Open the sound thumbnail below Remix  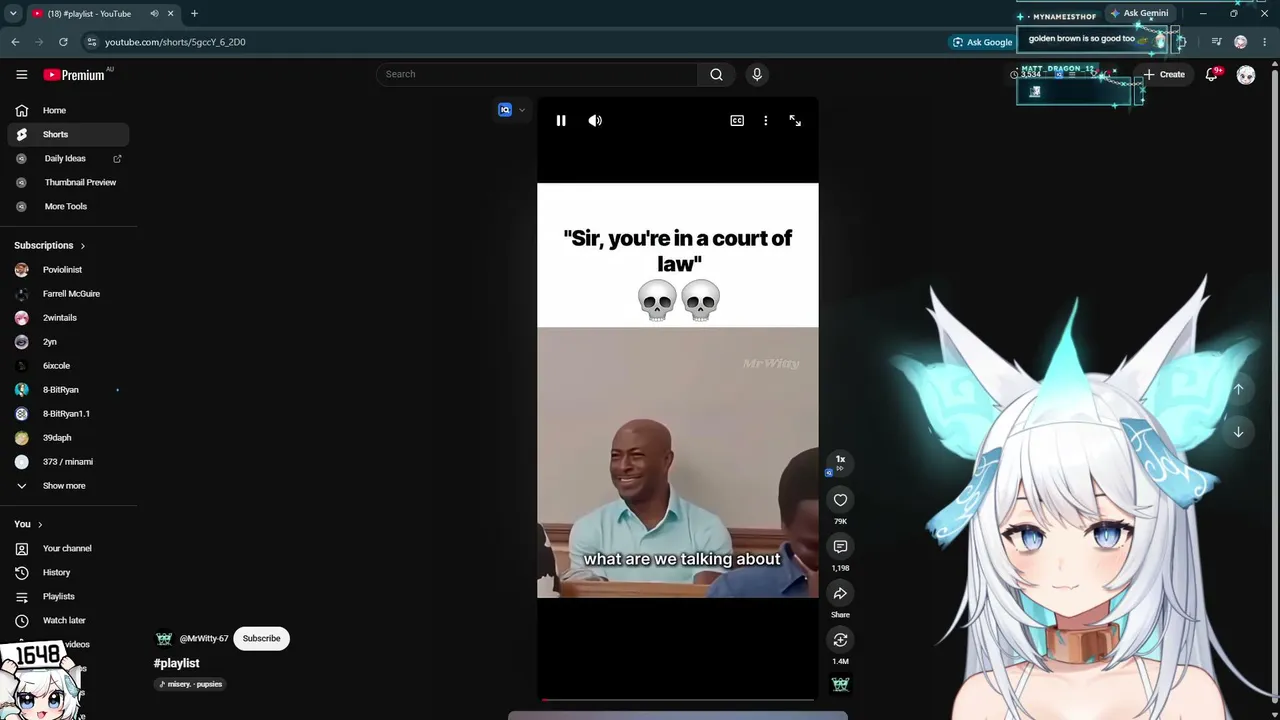tap(840, 684)
